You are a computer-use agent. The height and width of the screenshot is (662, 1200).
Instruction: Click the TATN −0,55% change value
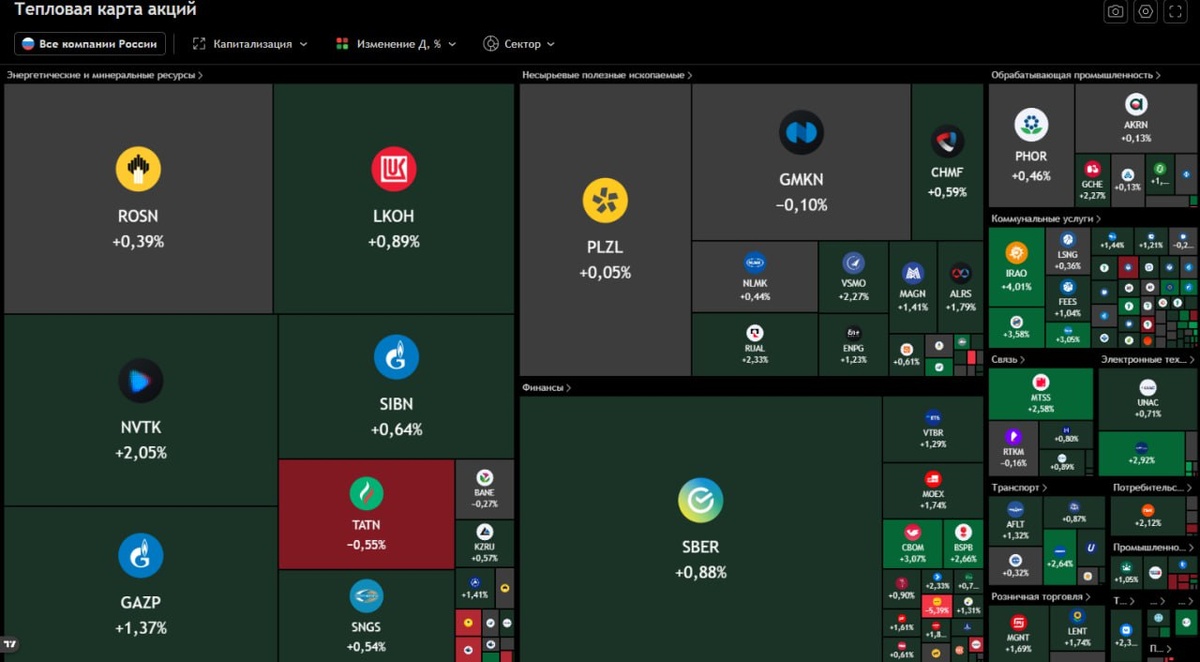(x=366, y=545)
